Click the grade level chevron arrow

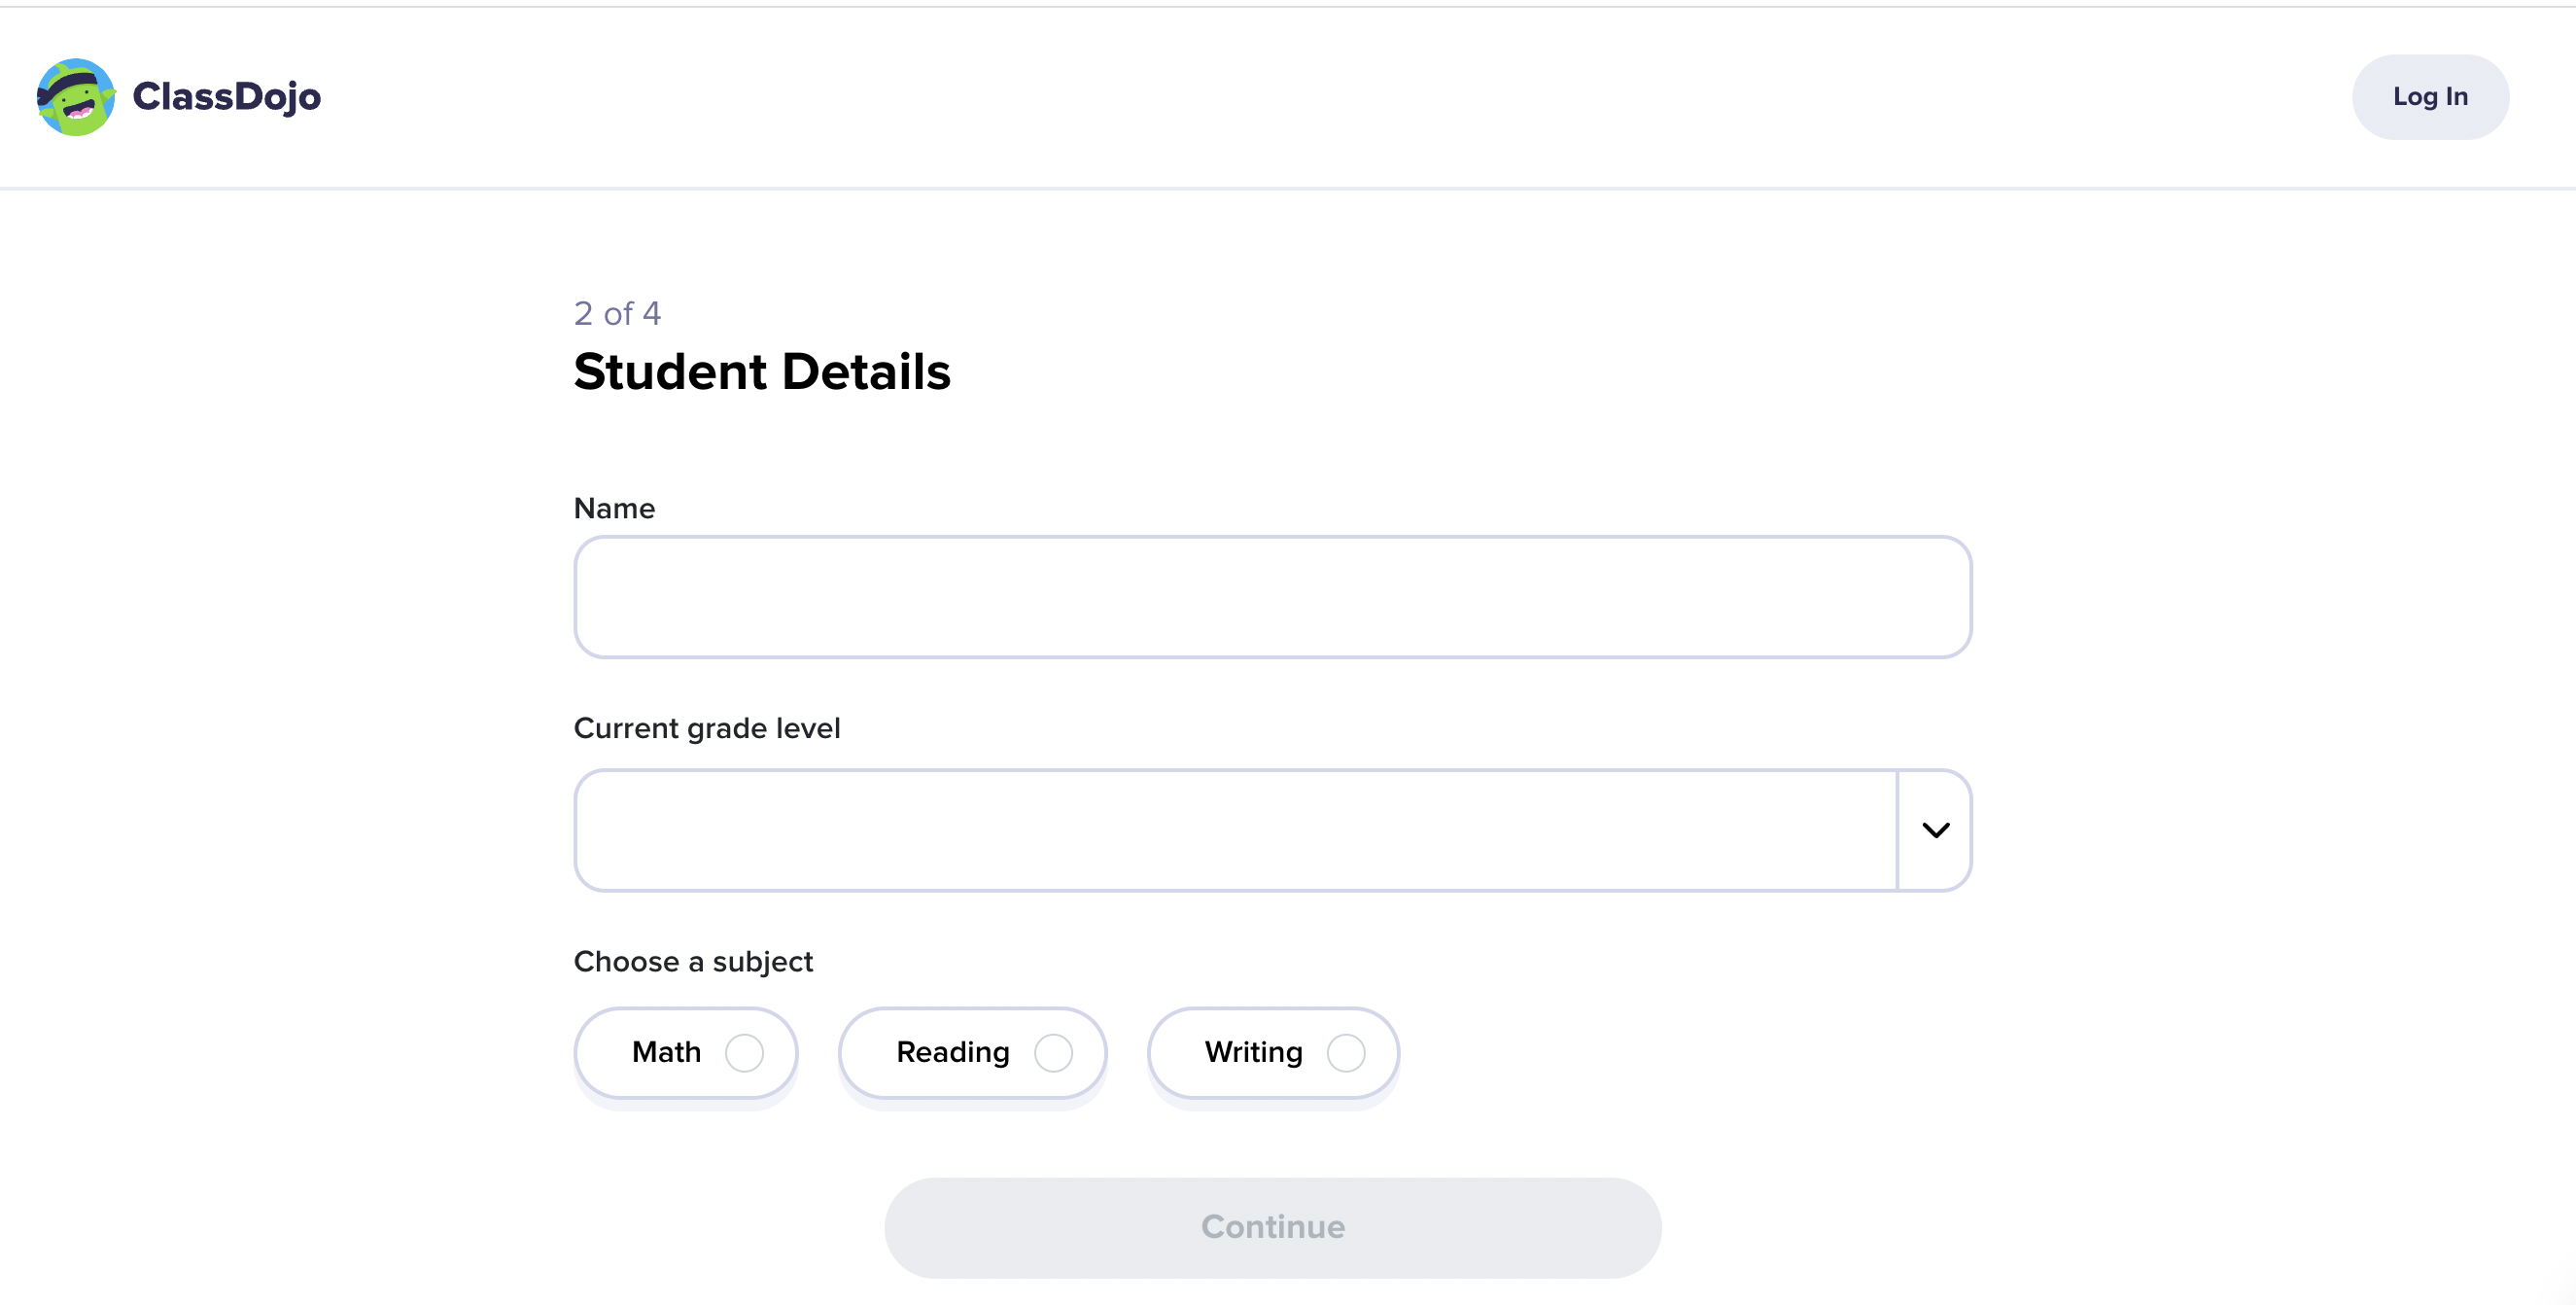[1935, 830]
